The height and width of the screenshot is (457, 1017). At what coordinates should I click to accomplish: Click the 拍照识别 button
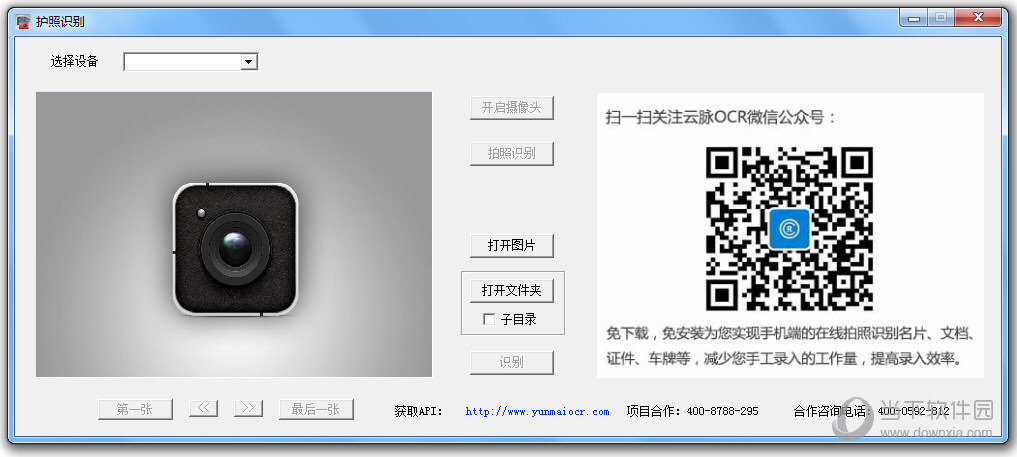[x=511, y=154]
